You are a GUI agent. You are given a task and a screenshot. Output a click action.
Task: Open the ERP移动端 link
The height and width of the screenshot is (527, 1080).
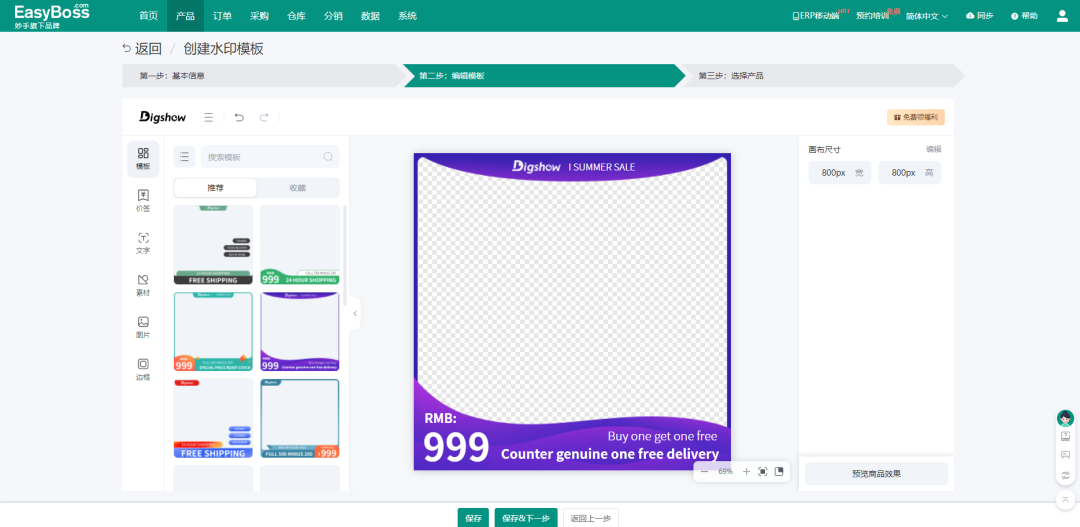point(816,16)
